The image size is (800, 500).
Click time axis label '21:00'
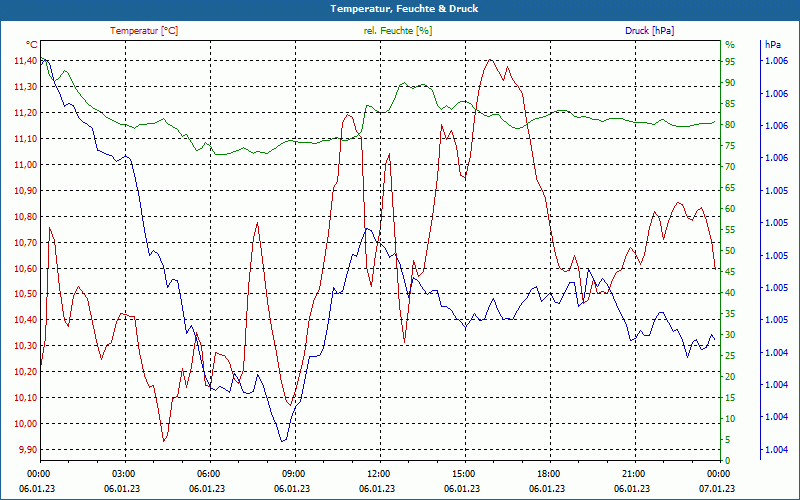(x=632, y=473)
